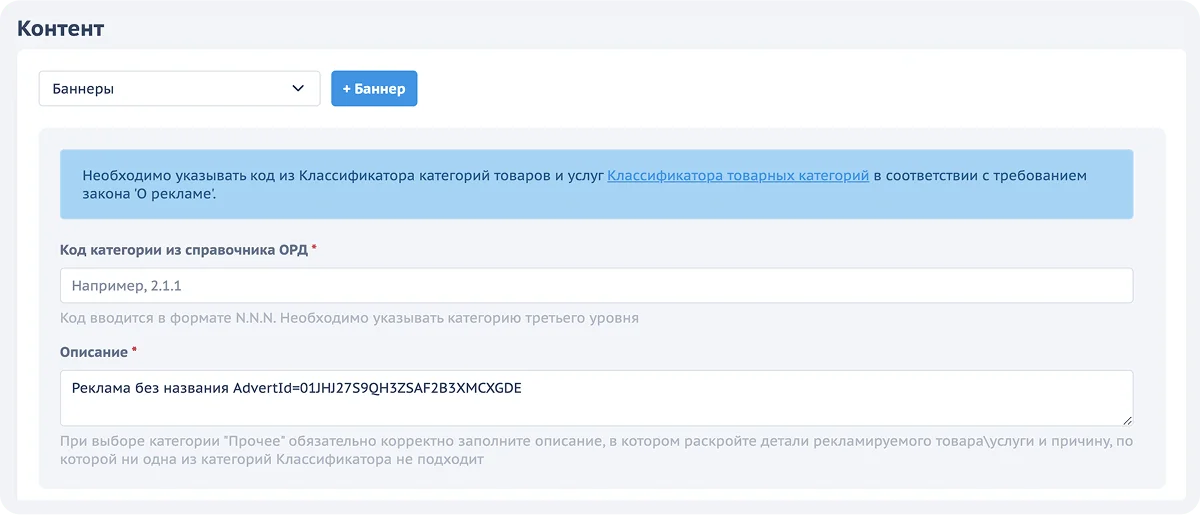Click the + Баннер button
The height and width of the screenshot is (515, 1200).
coord(374,88)
